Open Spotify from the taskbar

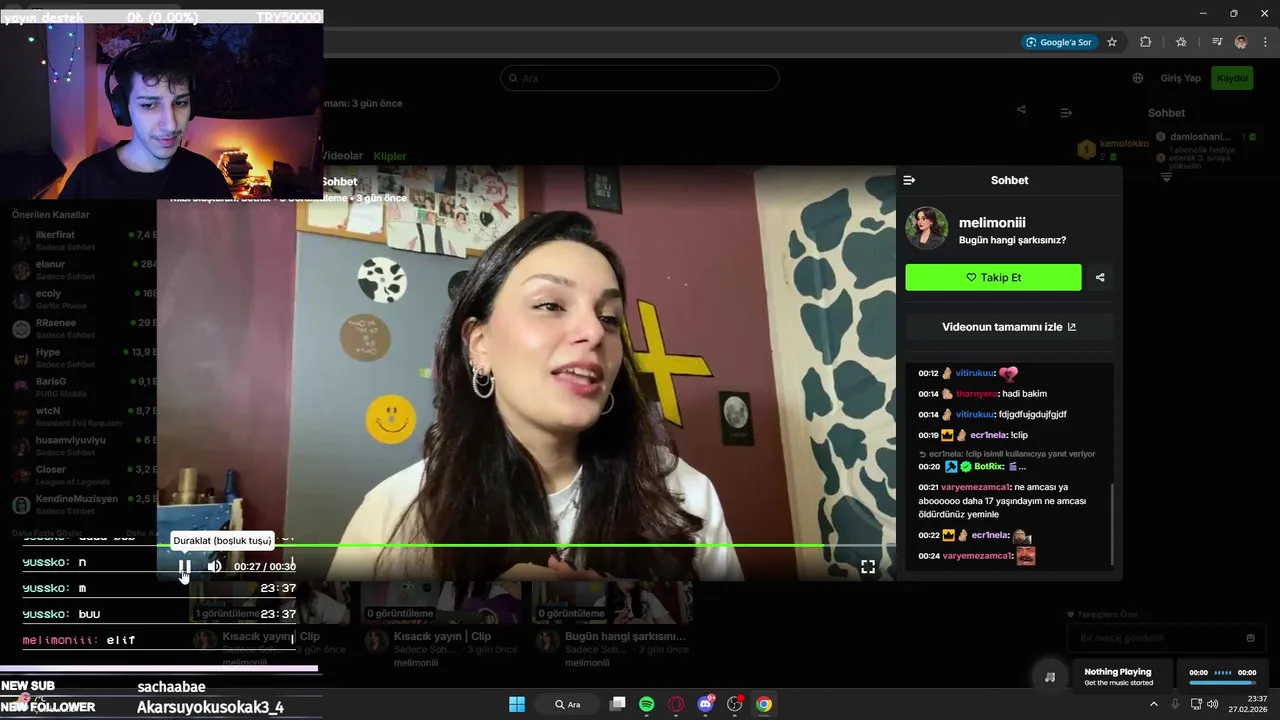647,704
